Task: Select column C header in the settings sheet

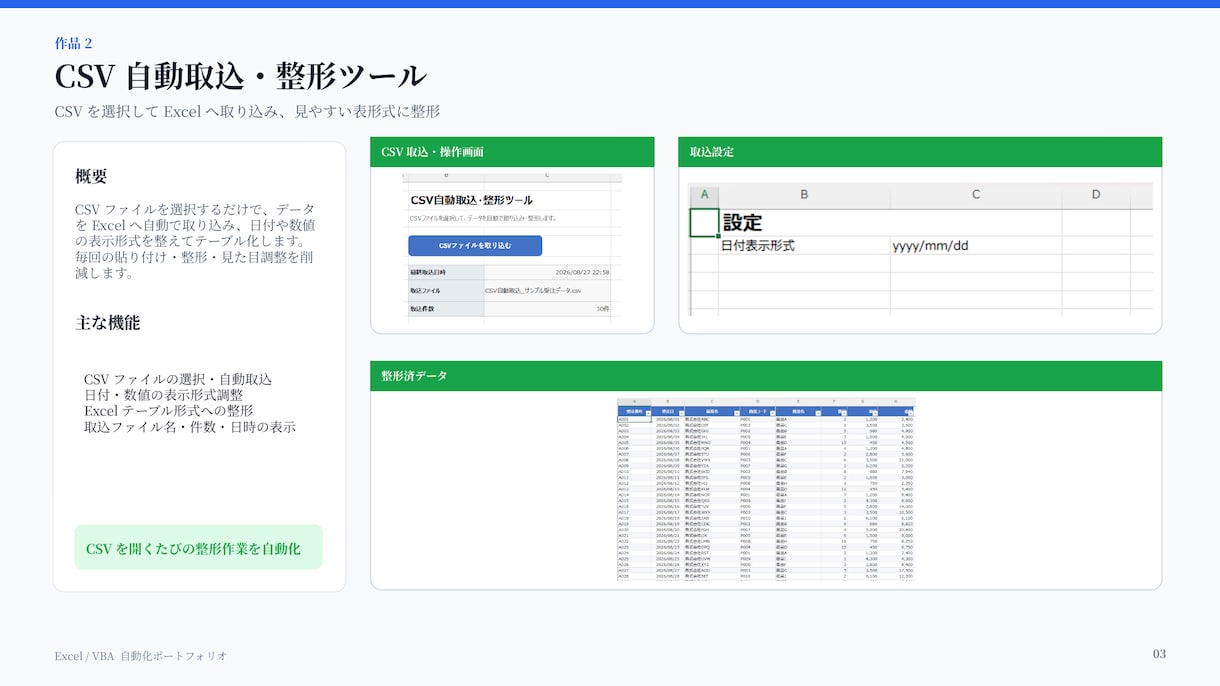Action: (x=976, y=194)
